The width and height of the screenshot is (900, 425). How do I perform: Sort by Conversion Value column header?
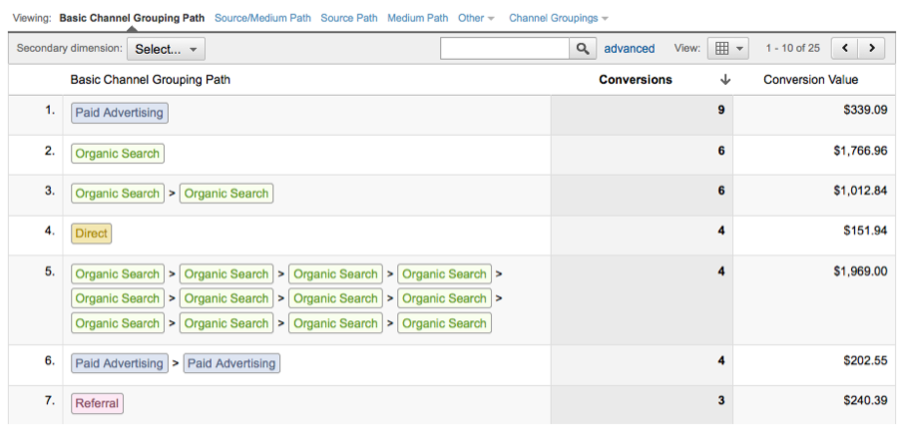click(x=810, y=80)
